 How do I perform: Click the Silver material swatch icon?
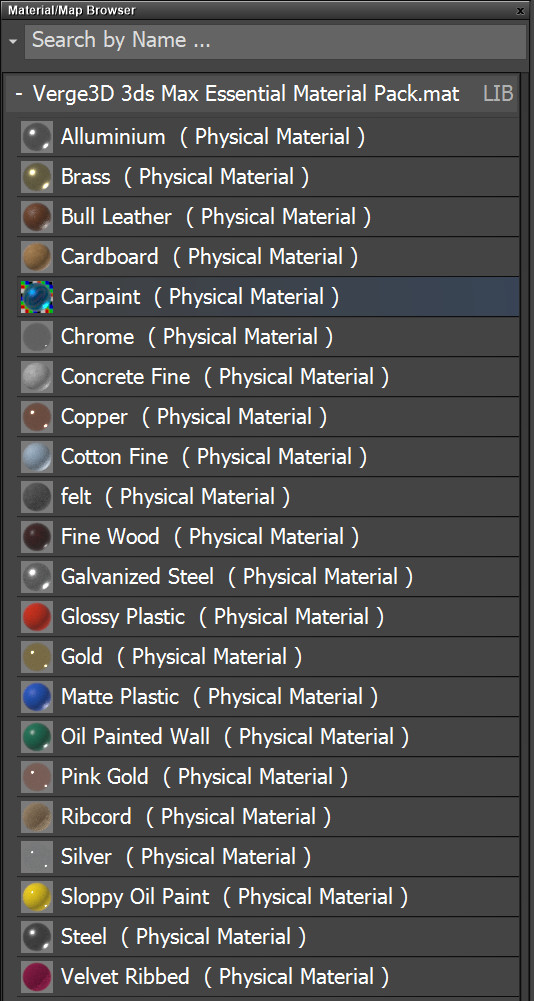pos(36,857)
